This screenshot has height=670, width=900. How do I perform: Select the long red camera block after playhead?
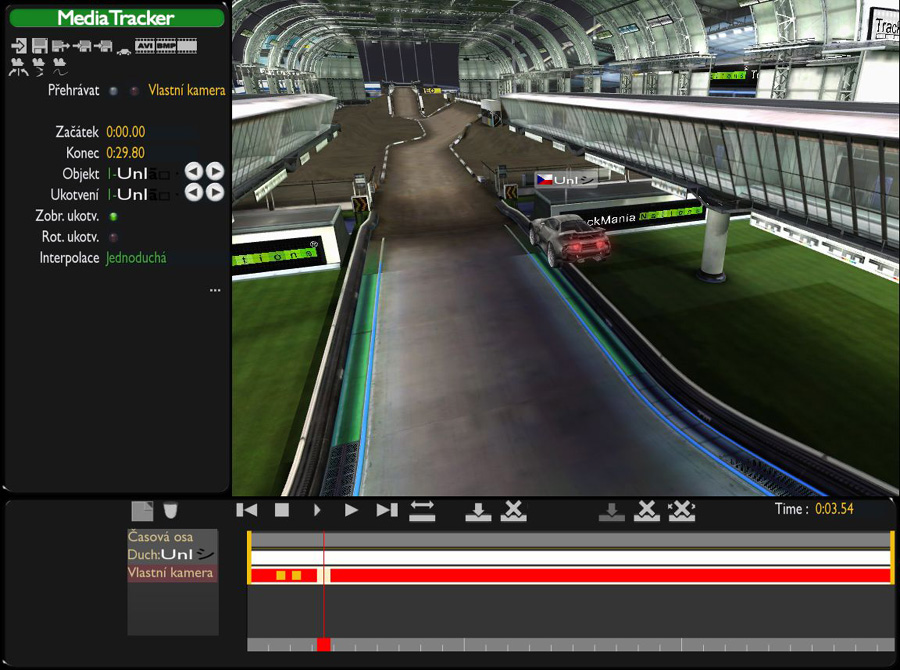[x=610, y=575]
